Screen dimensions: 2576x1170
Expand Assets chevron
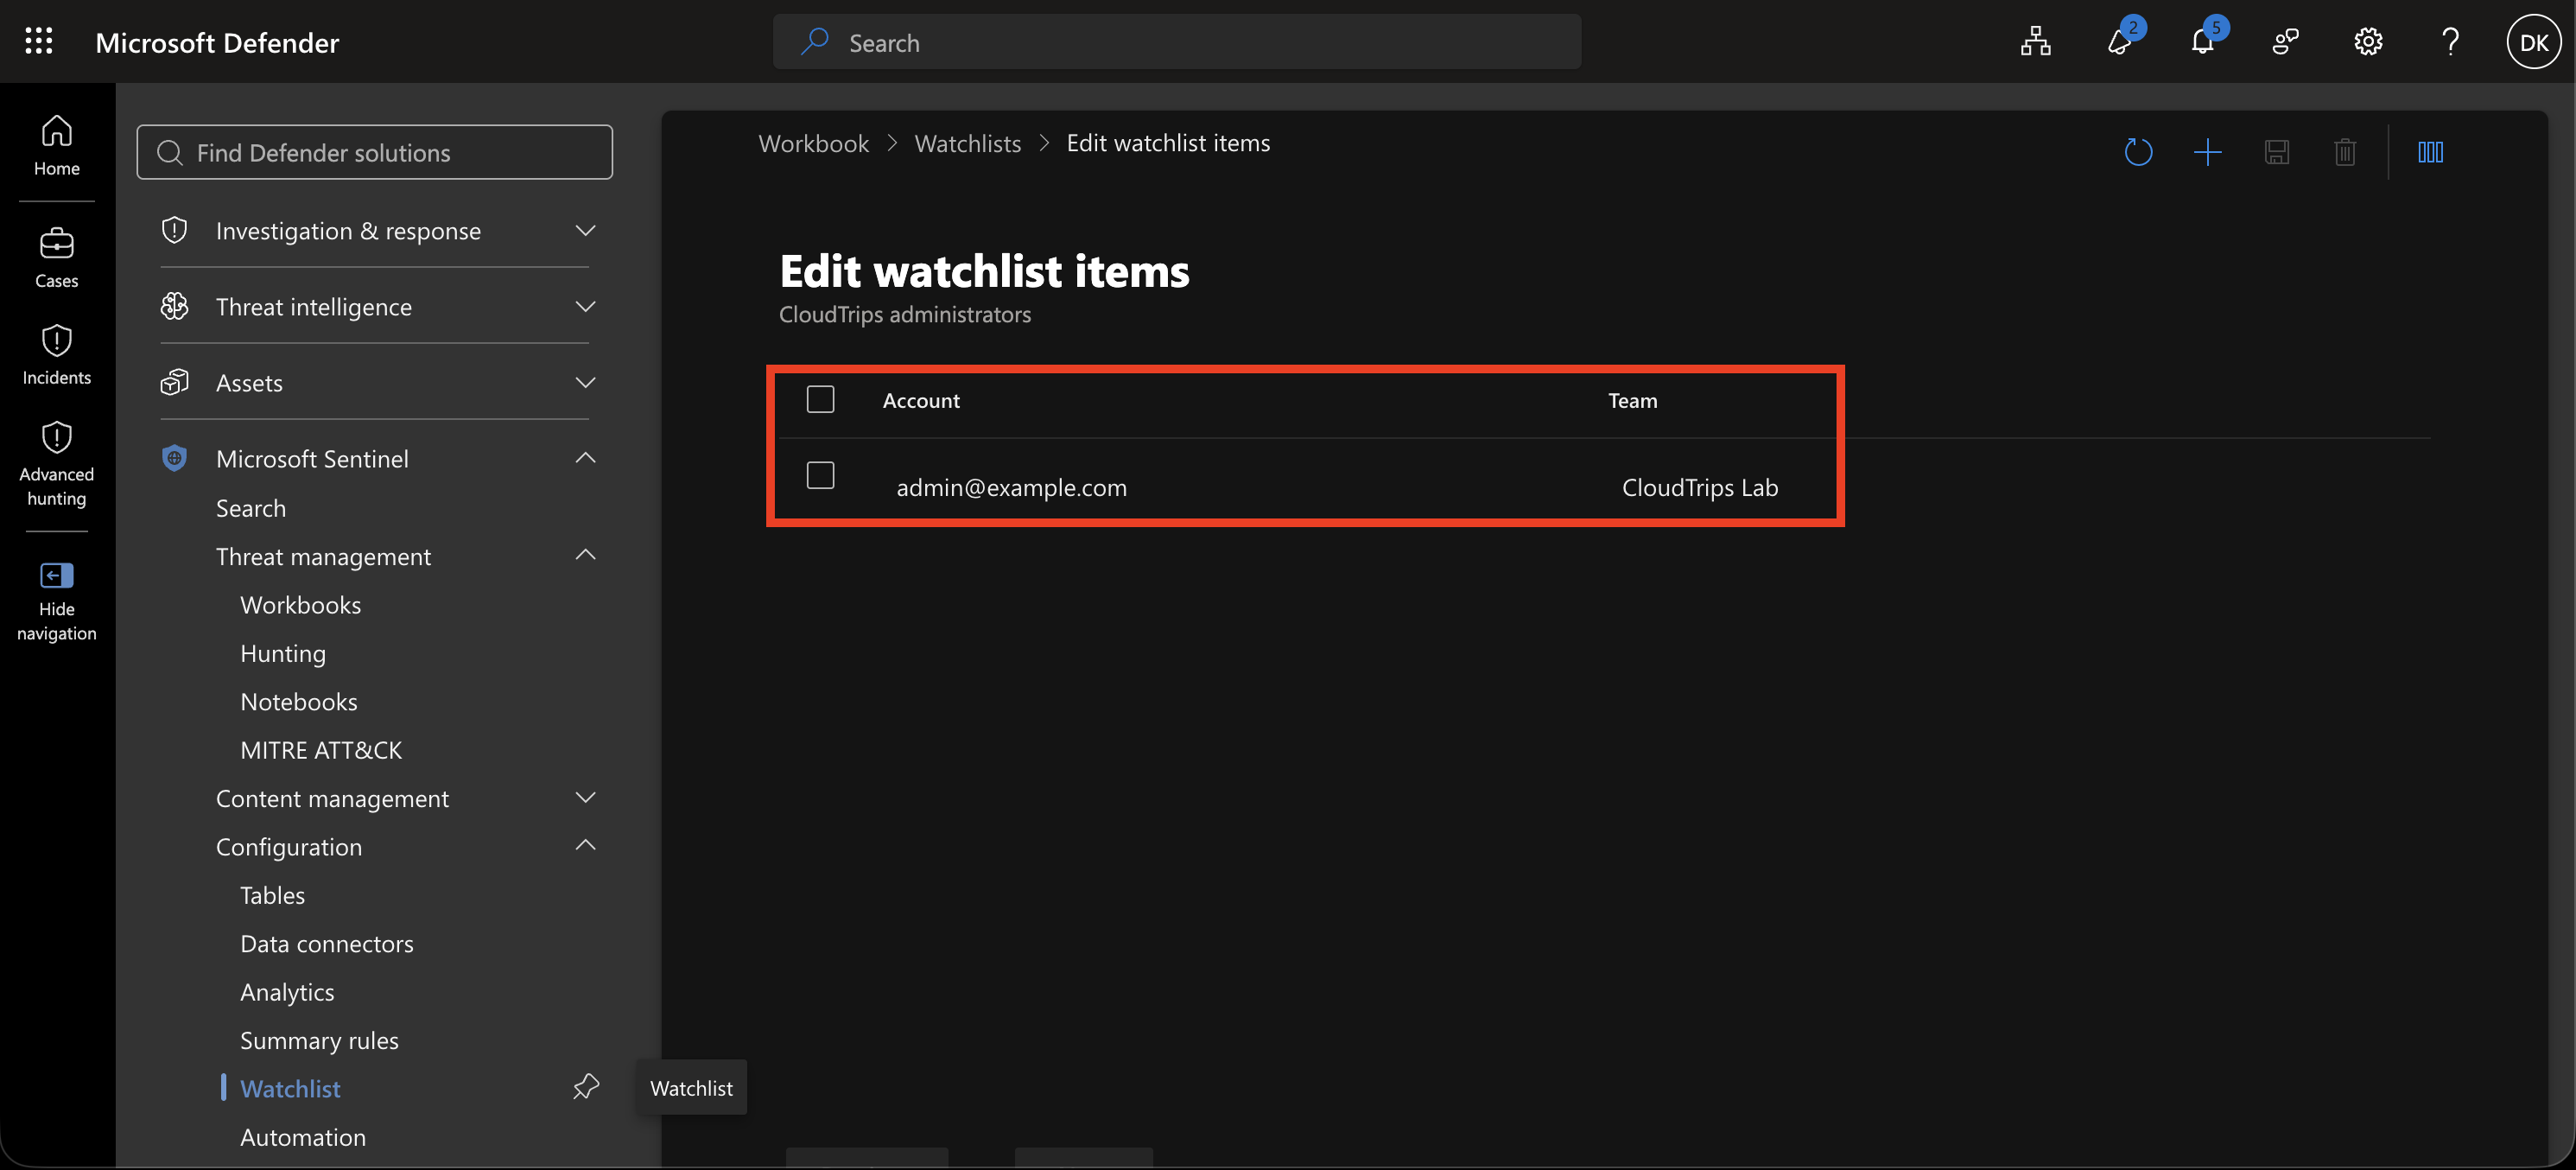[x=586, y=382]
